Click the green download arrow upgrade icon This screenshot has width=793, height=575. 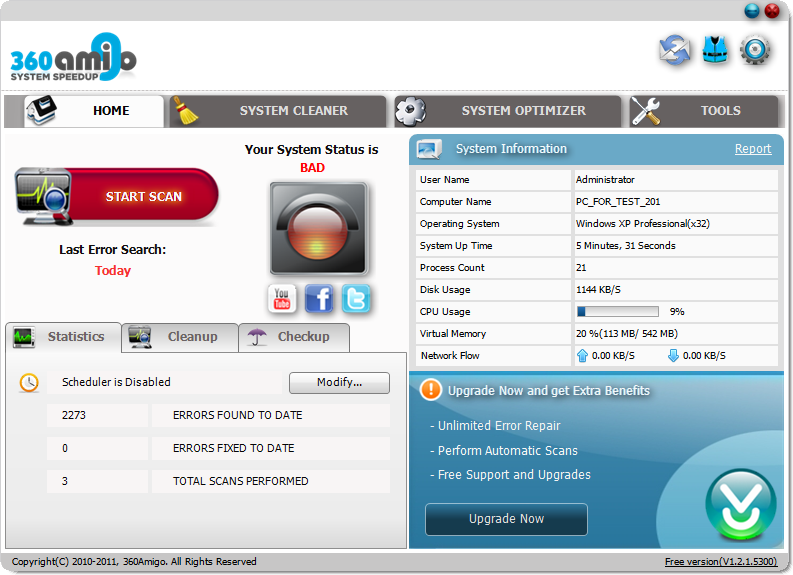point(740,505)
